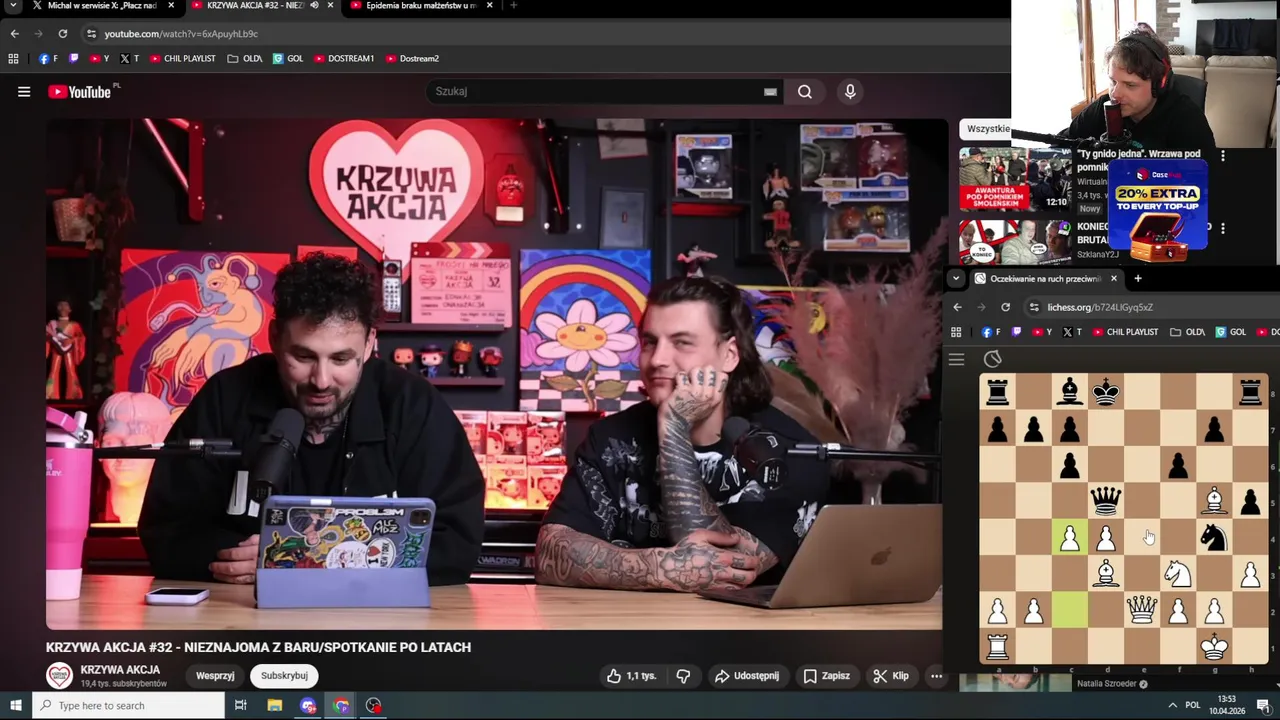
Task: Open the YouTube hamburger guide menu
Action: click(24, 92)
